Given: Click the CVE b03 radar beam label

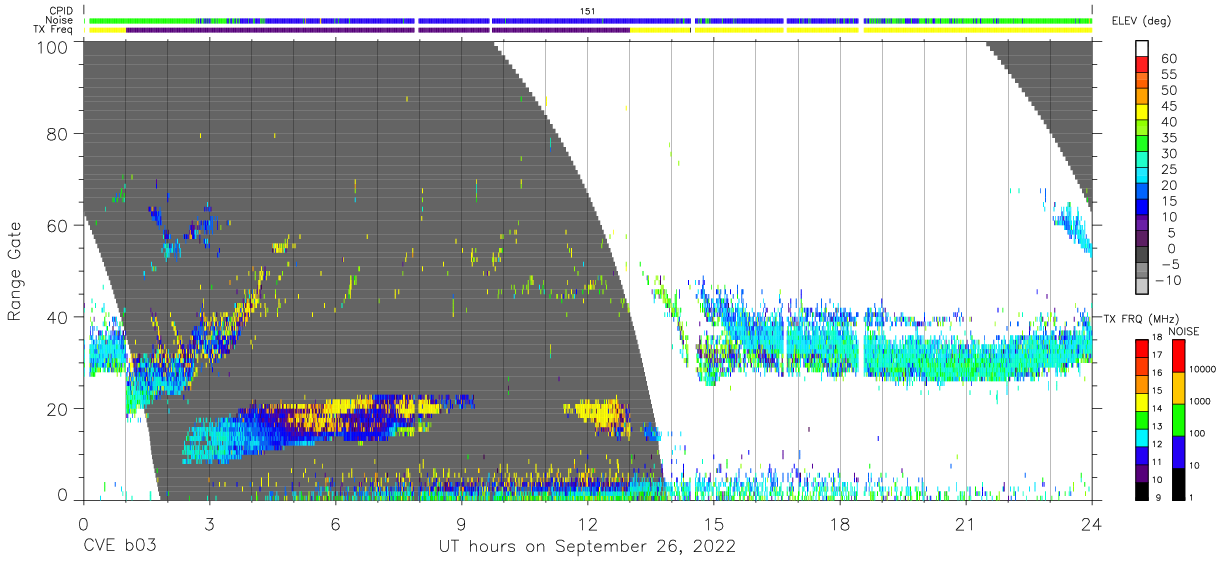Looking at the screenshot, I should coord(119,547).
